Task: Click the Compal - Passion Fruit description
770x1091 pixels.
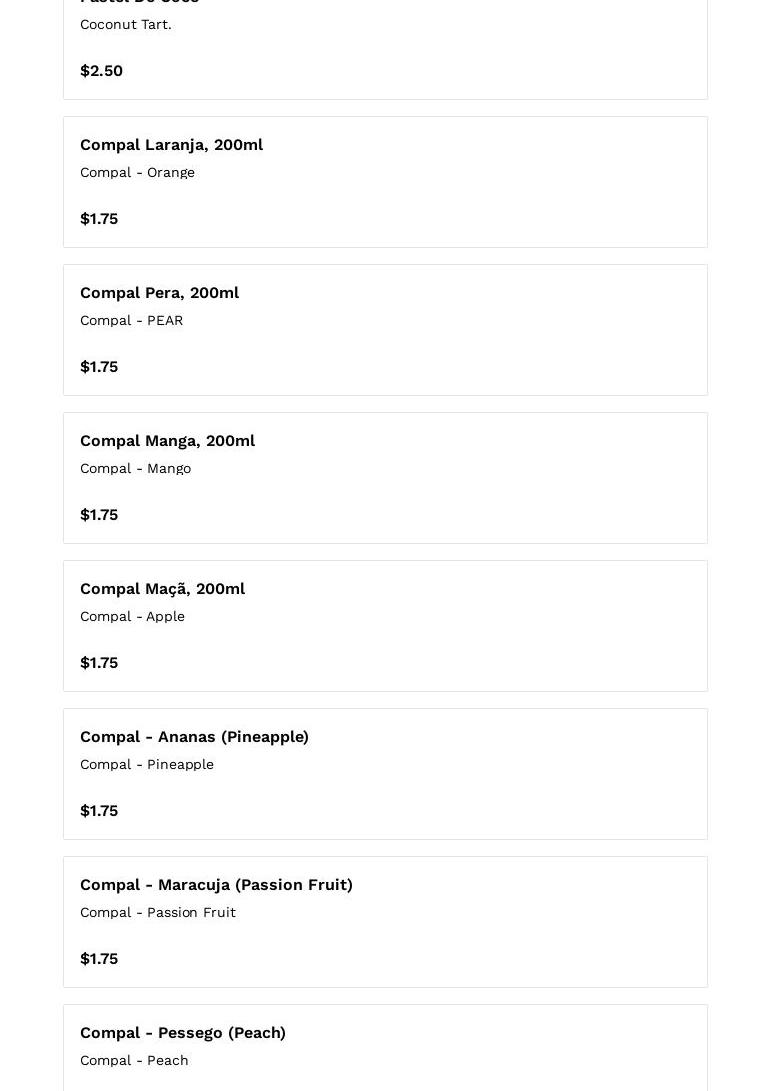Action: tap(157, 912)
